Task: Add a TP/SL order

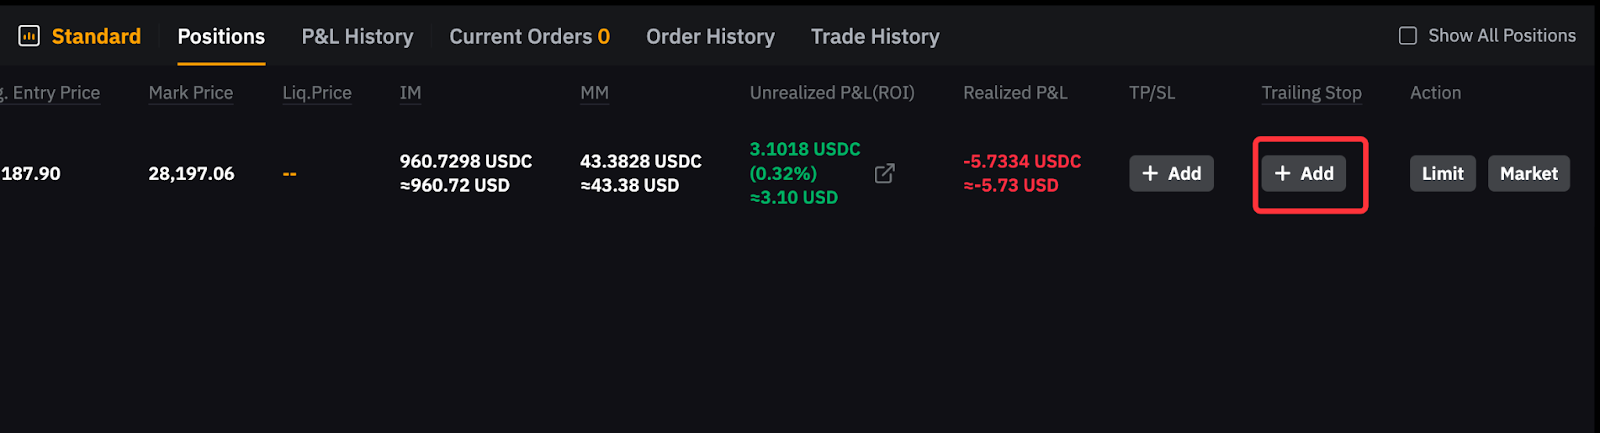Action: (1171, 174)
